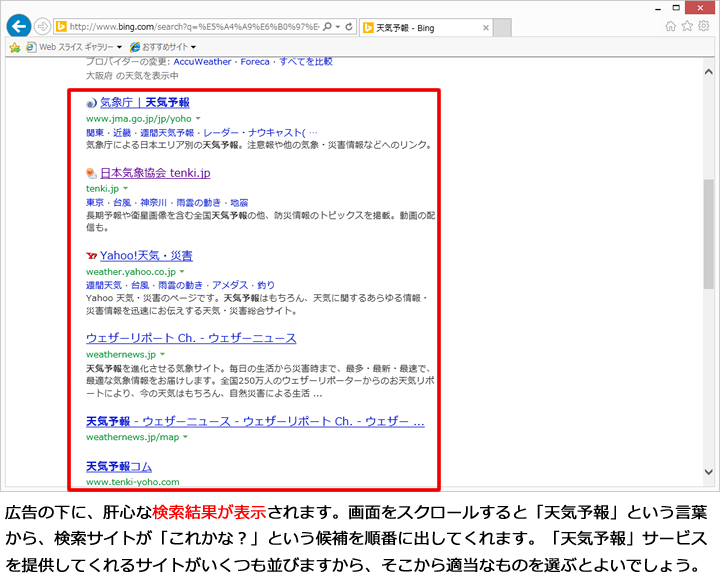Click the add-to-favorites-bar star icon

tap(15, 47)
